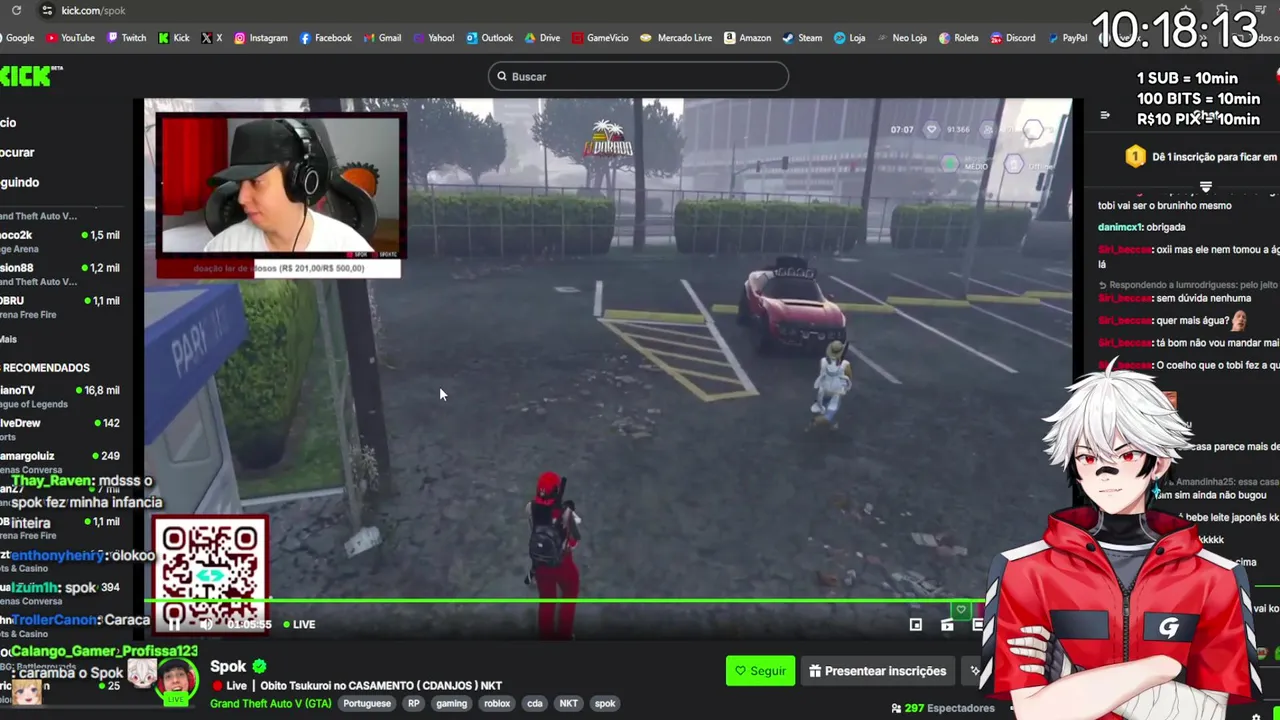Viewport: 1280px width, 720px height.
Task: Focus the Buscar search field
Action: (x=638, y=76)
